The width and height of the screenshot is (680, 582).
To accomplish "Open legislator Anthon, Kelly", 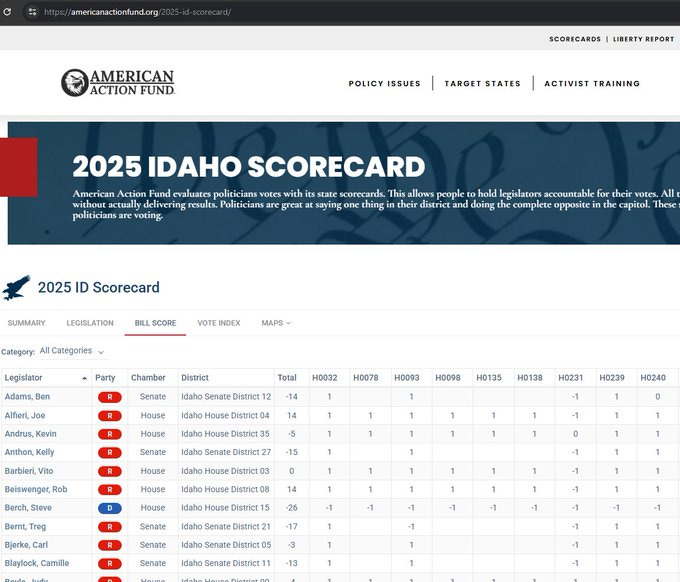I will pos(29,452).
